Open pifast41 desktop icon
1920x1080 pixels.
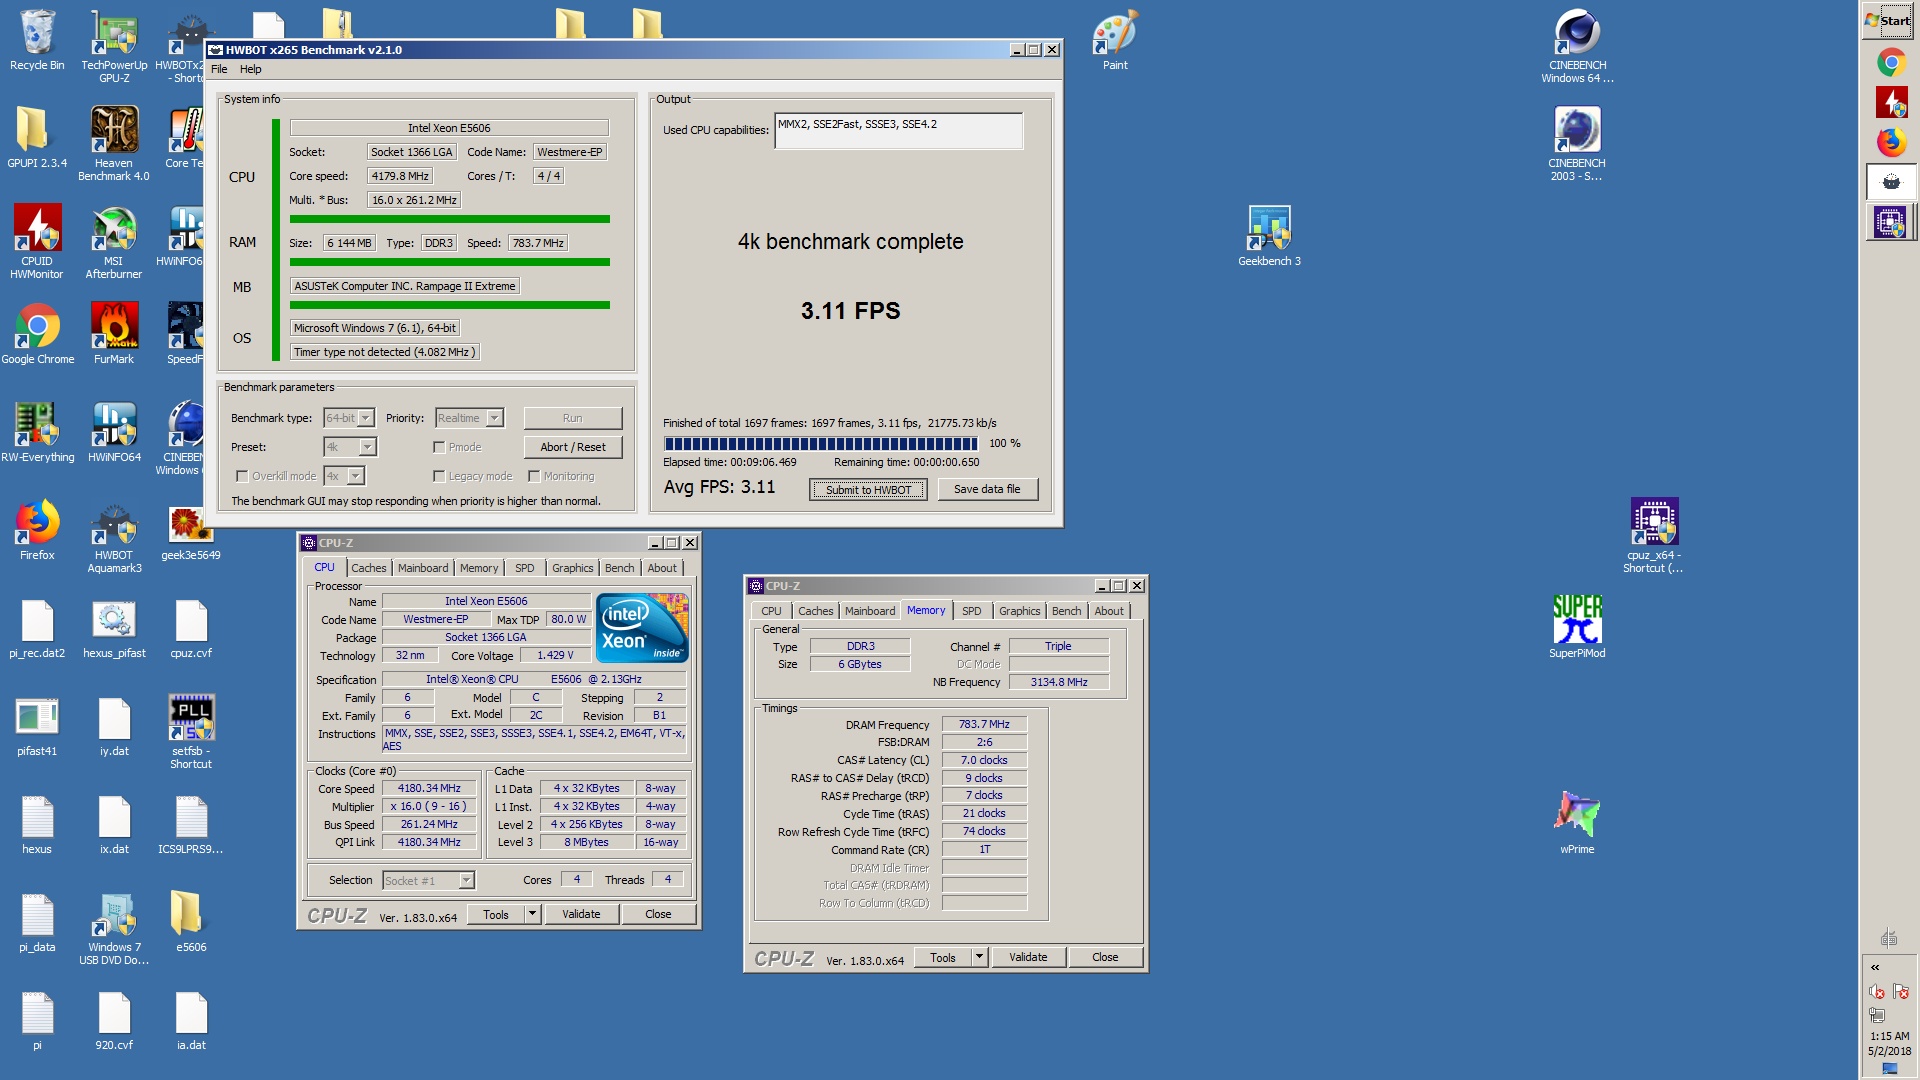pyautogui.click(x=37, y=726)
